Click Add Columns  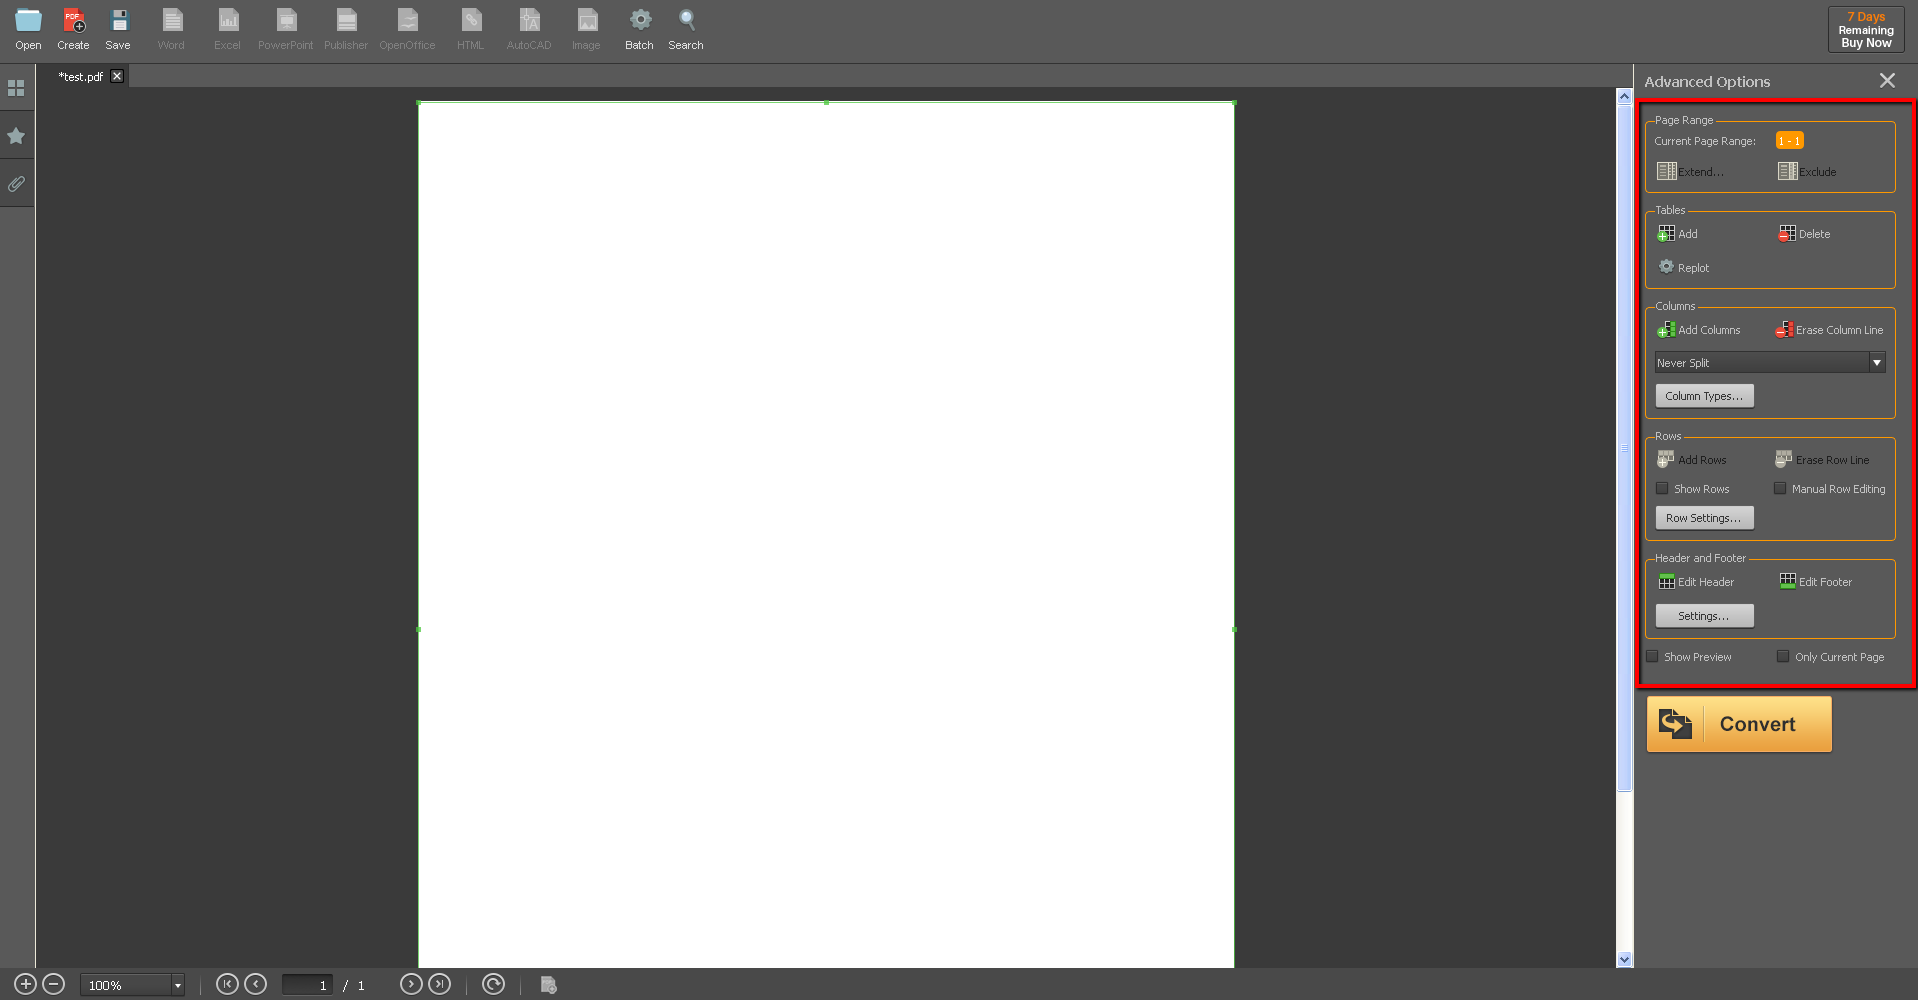click(1699, 329)
